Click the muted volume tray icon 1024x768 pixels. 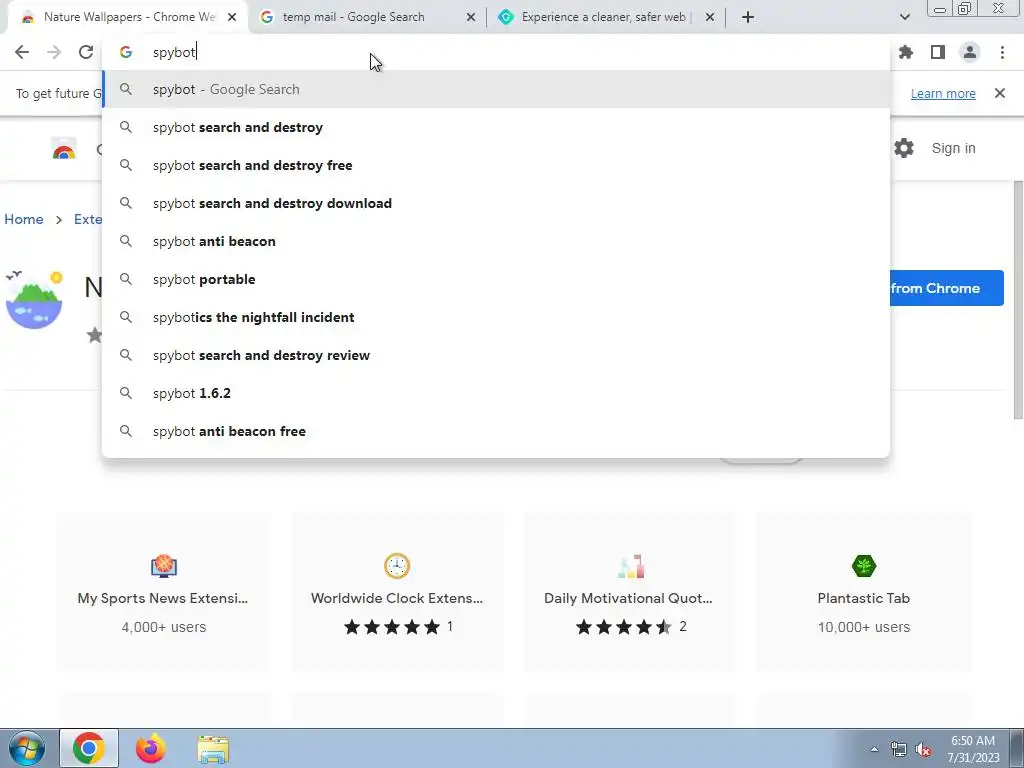coord(923,750)
